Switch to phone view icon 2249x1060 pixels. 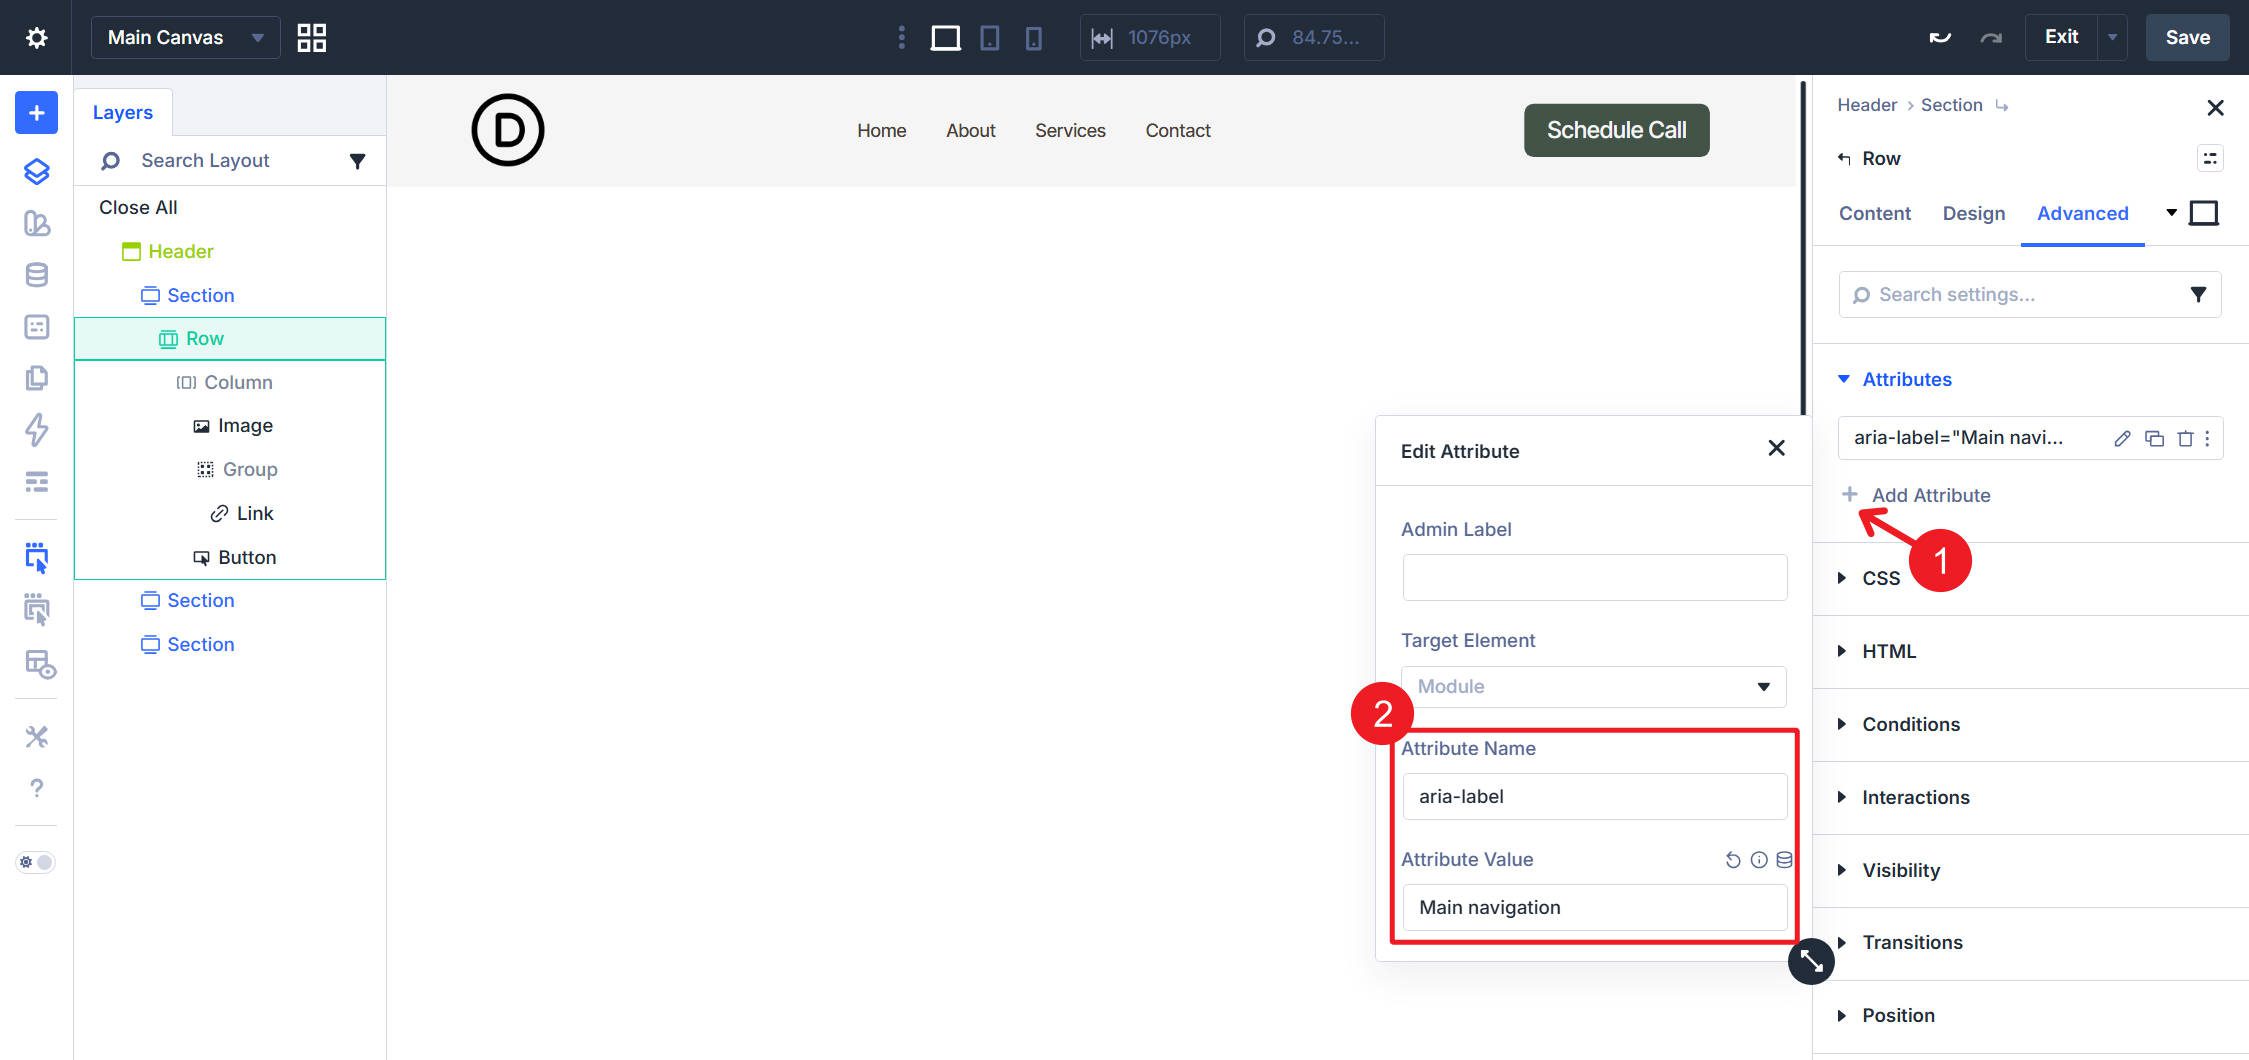(1033, 38)
